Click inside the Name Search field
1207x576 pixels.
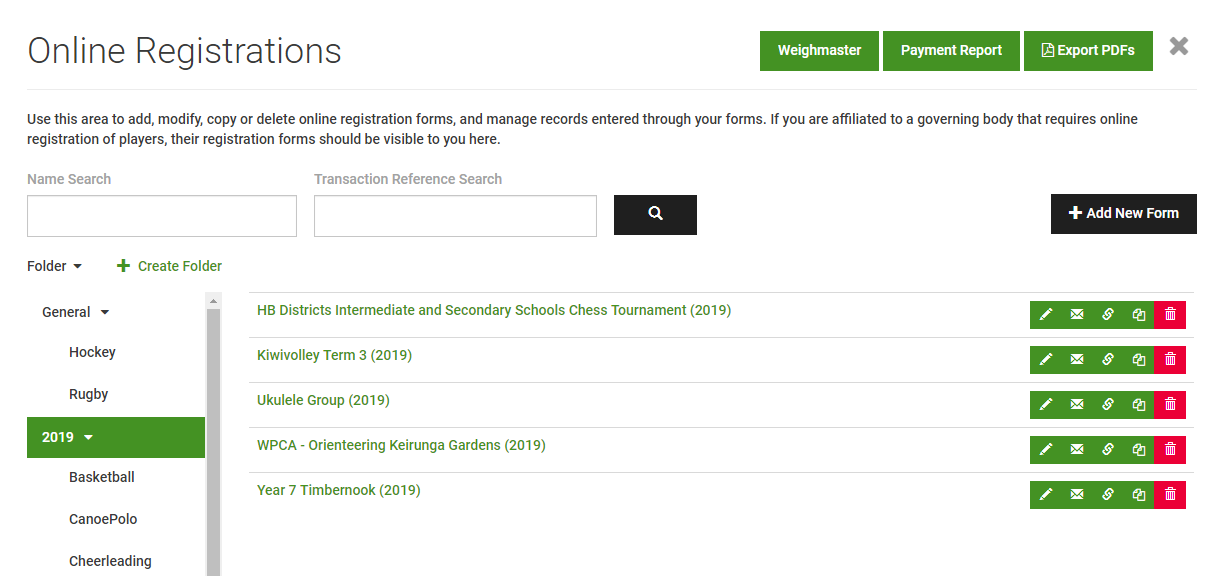tap(161, 215)
